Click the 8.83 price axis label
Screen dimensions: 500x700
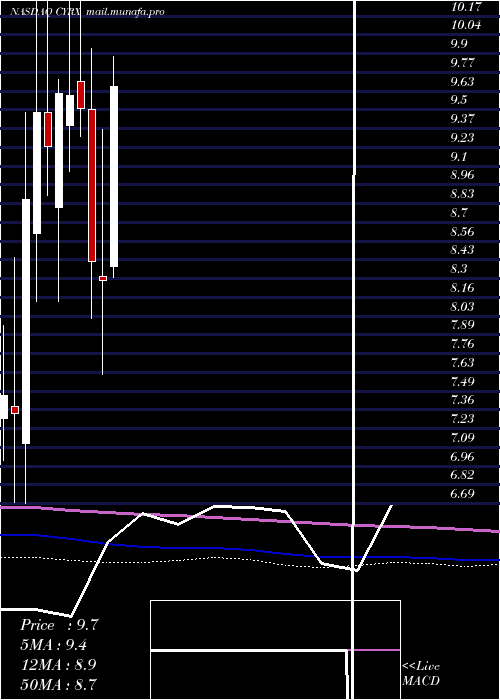pyautogui.click(x=462, y=194)
